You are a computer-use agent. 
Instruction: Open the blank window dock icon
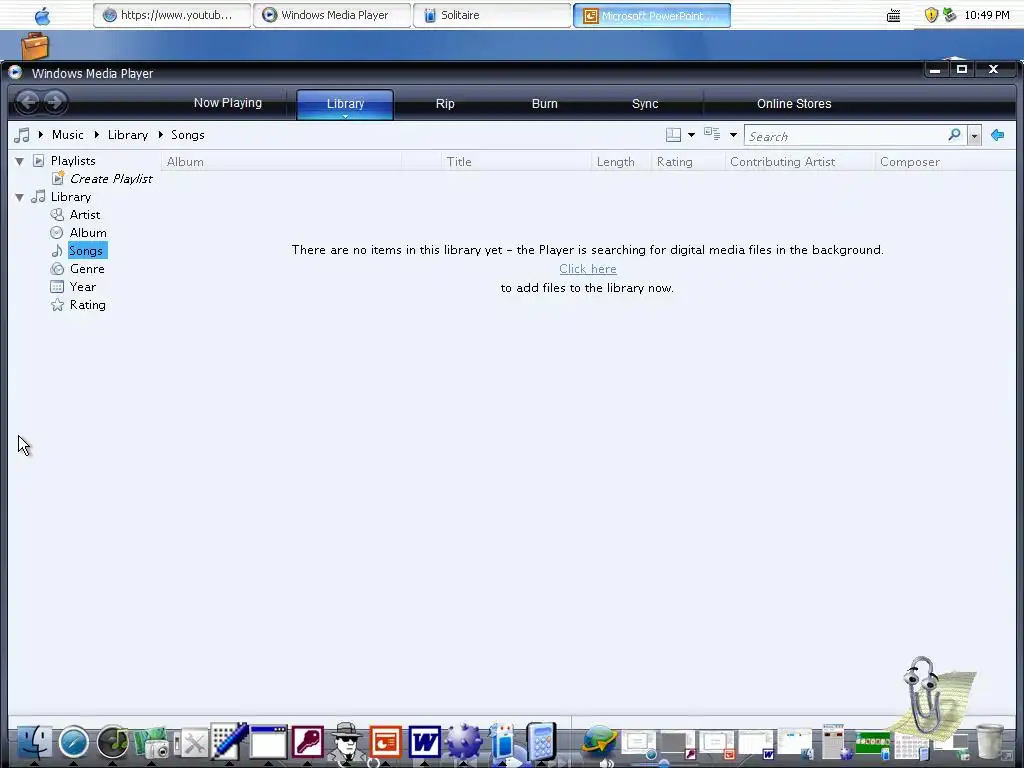(268, 743)
